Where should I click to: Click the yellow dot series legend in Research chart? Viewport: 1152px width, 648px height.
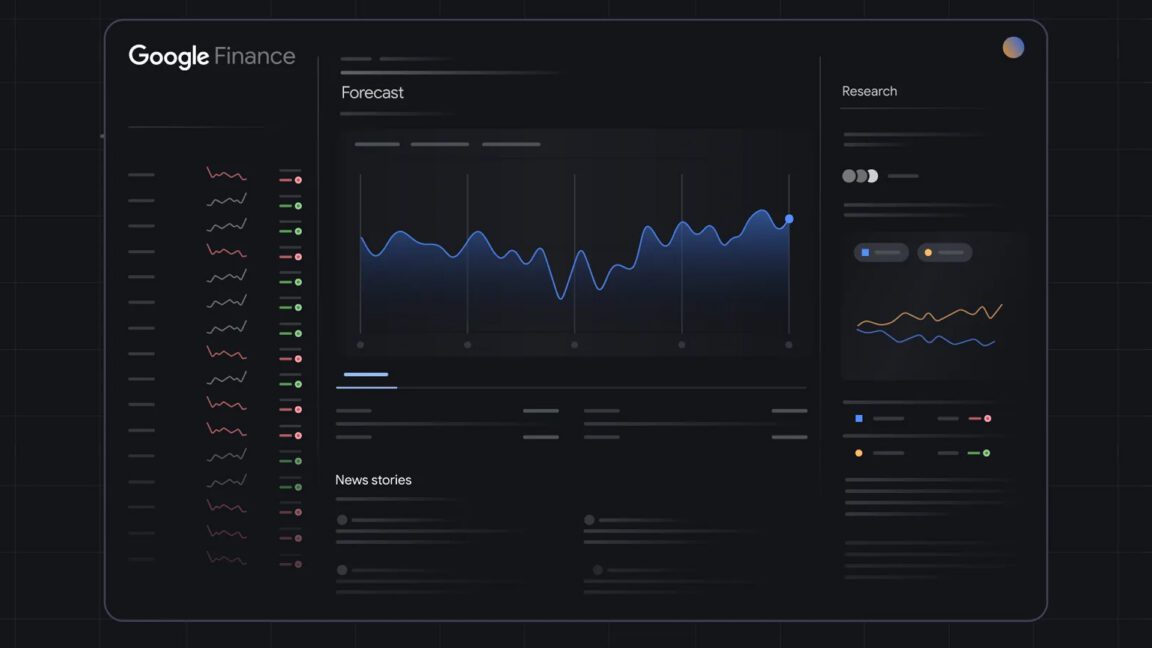click(944, 252)
